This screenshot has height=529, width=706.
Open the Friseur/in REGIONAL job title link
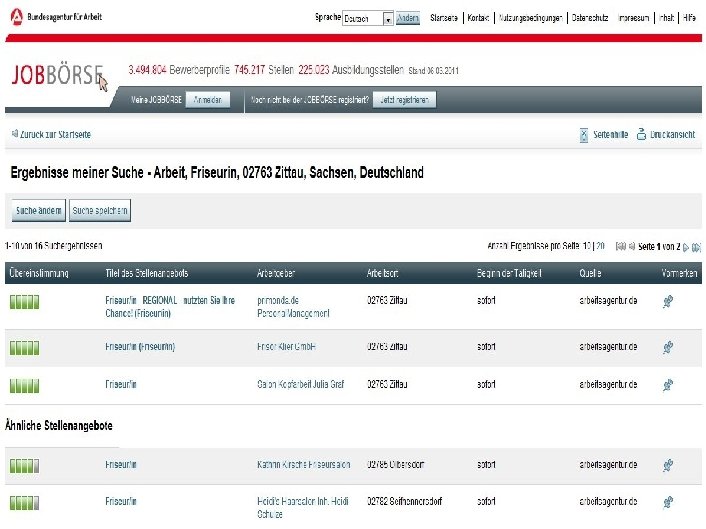(170, 307)
